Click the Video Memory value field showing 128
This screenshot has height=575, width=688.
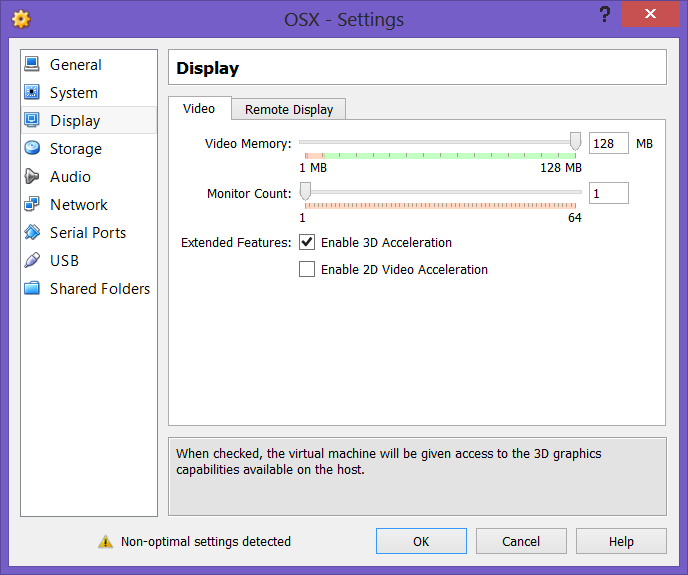click(x=609, y=143)
